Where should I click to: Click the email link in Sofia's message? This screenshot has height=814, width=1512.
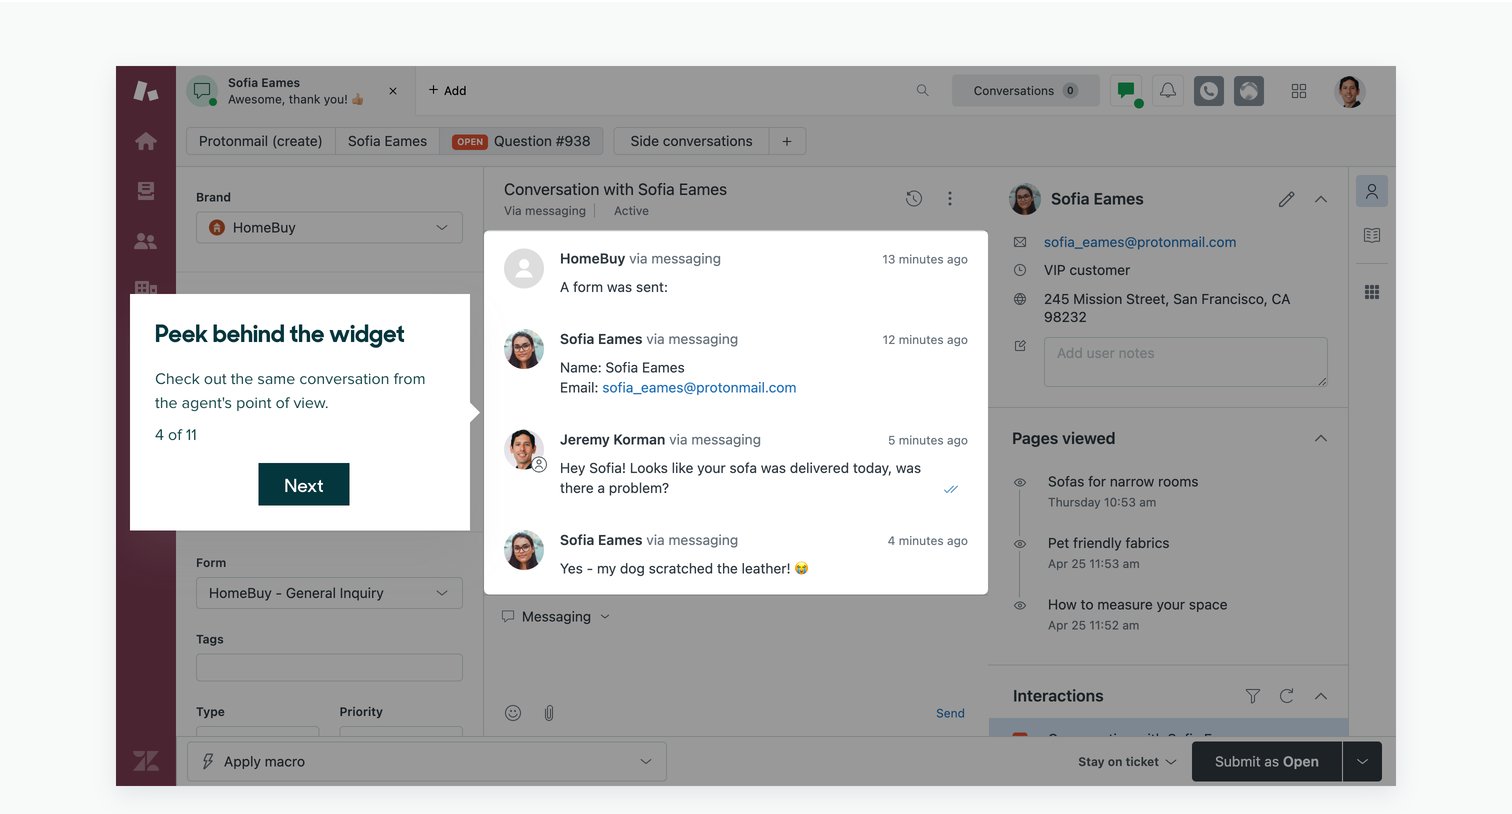tap(699, 388)
